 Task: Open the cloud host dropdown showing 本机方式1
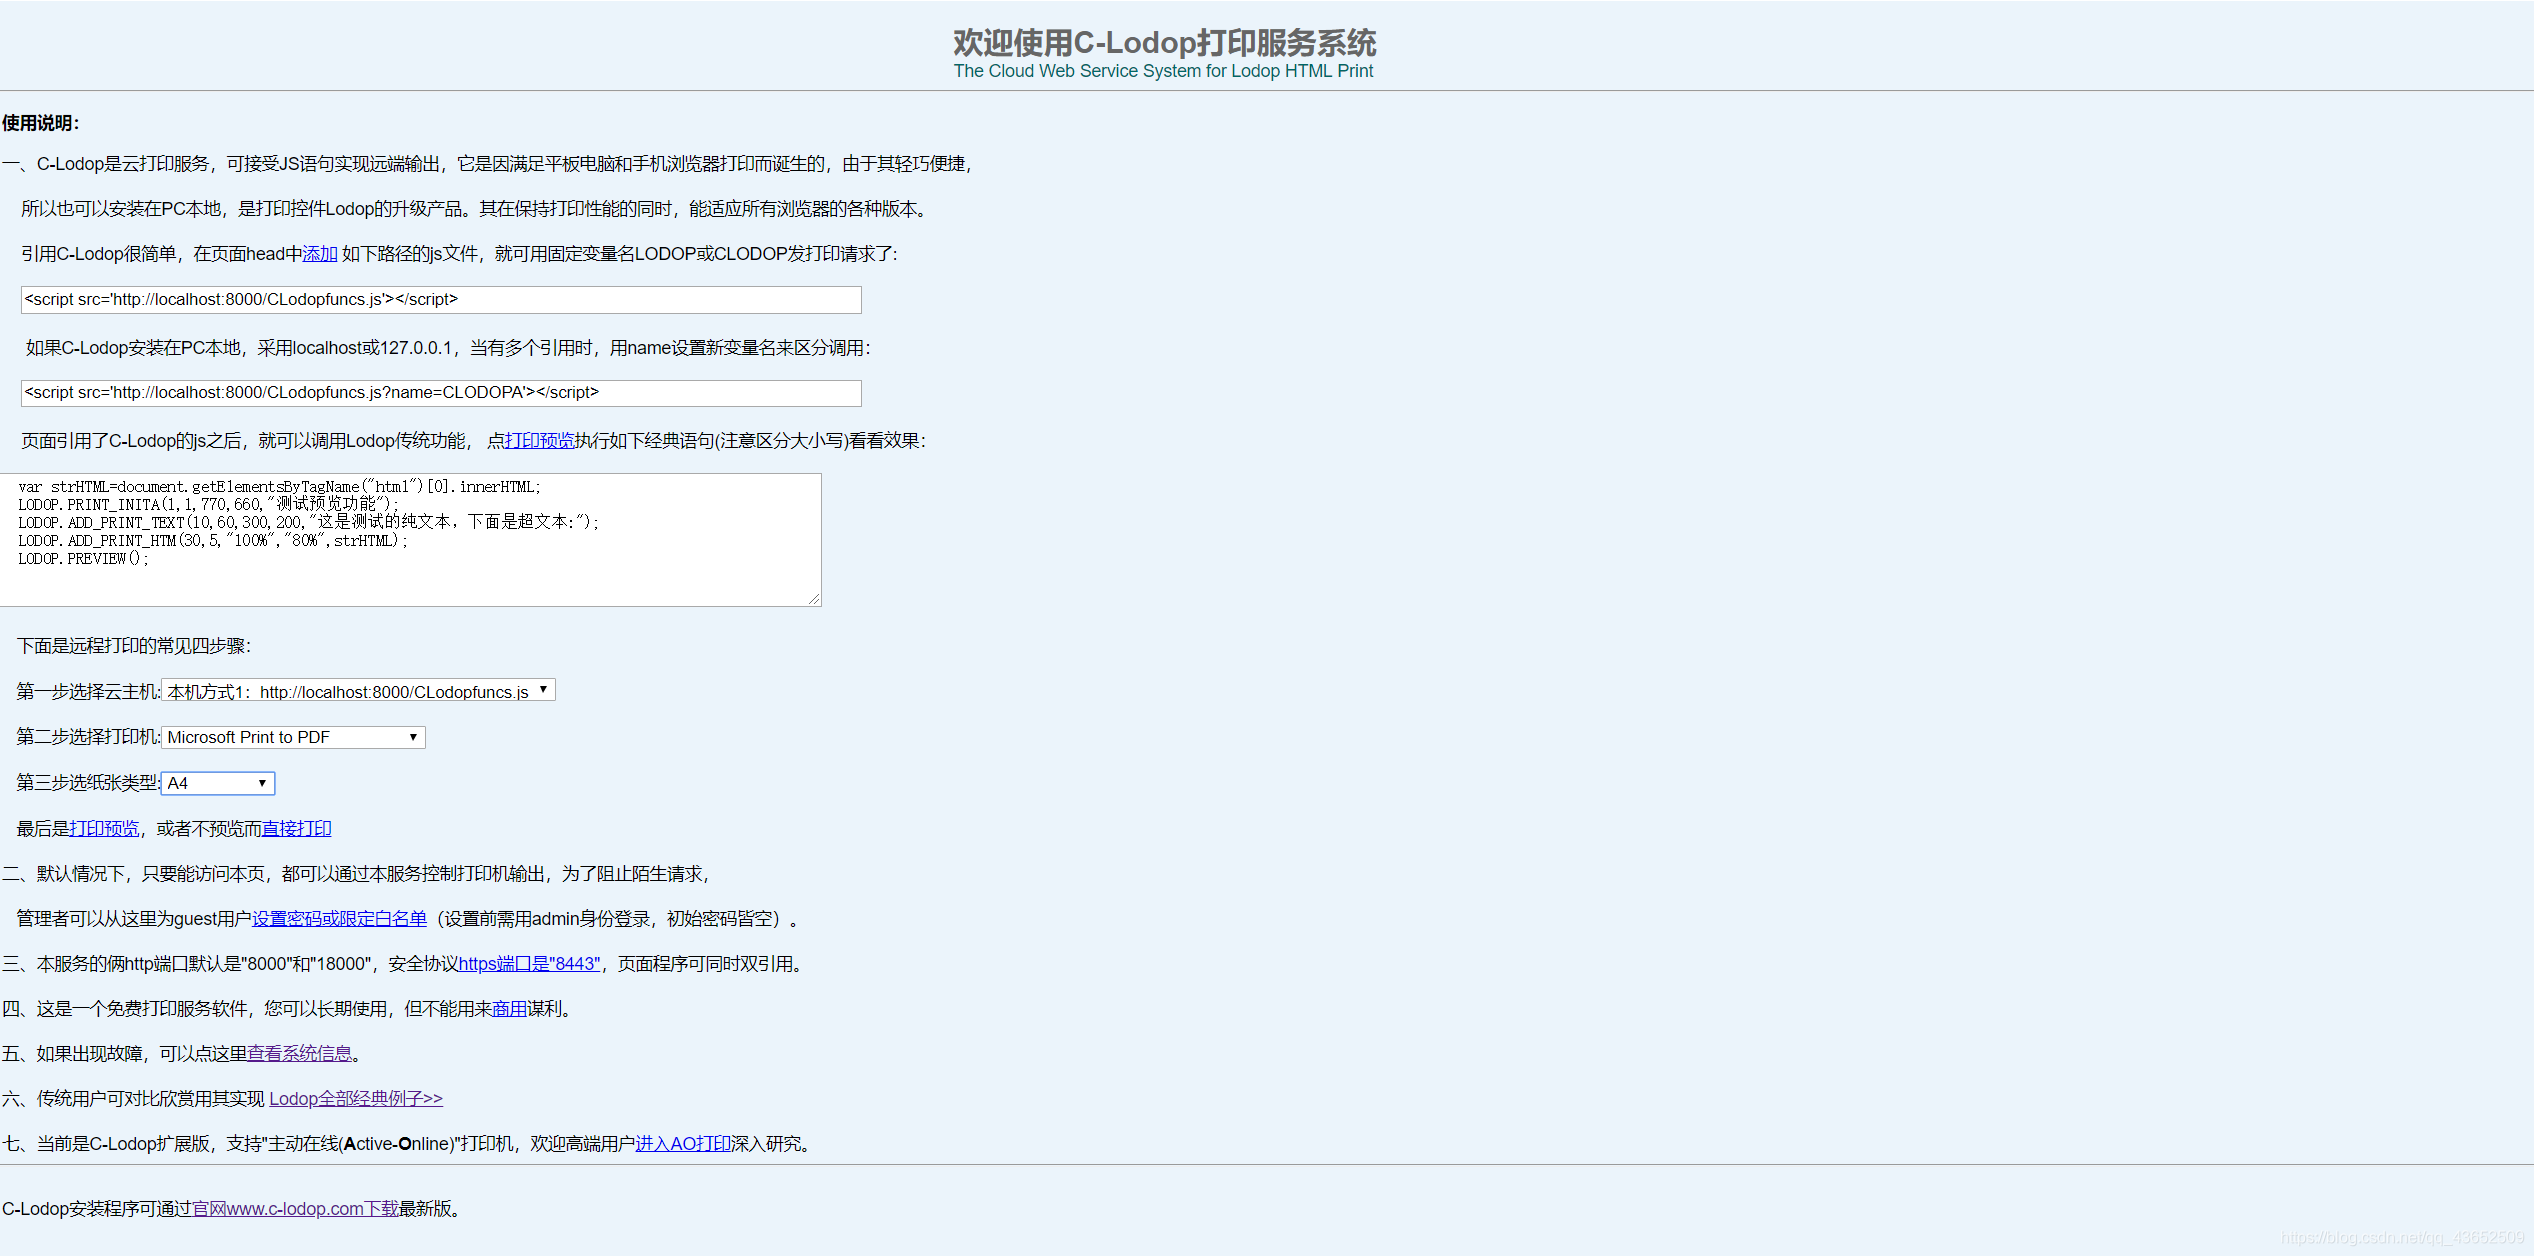357,690
